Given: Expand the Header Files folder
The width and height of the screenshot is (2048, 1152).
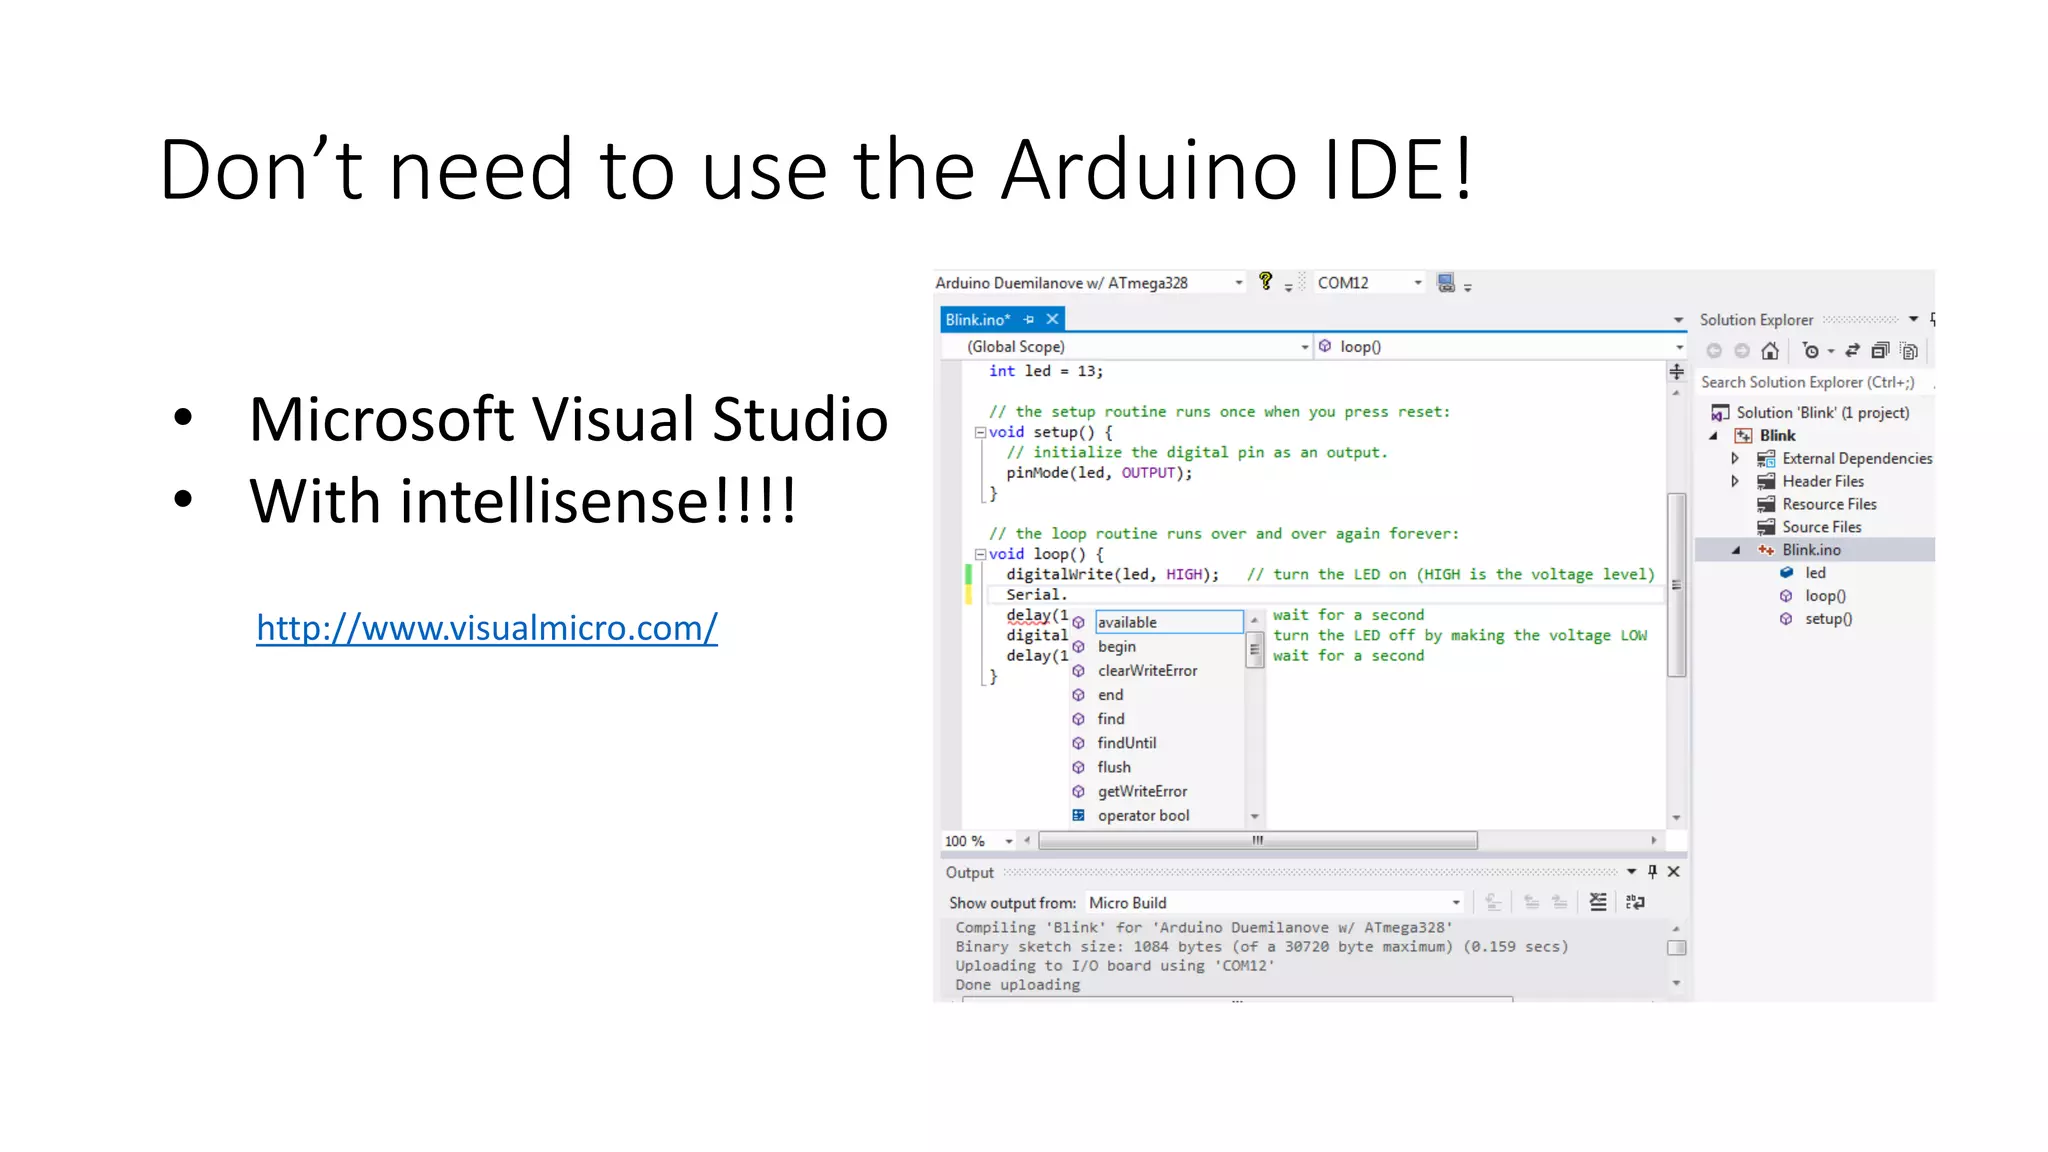Looking at the screenshot, I should 1735,482.
